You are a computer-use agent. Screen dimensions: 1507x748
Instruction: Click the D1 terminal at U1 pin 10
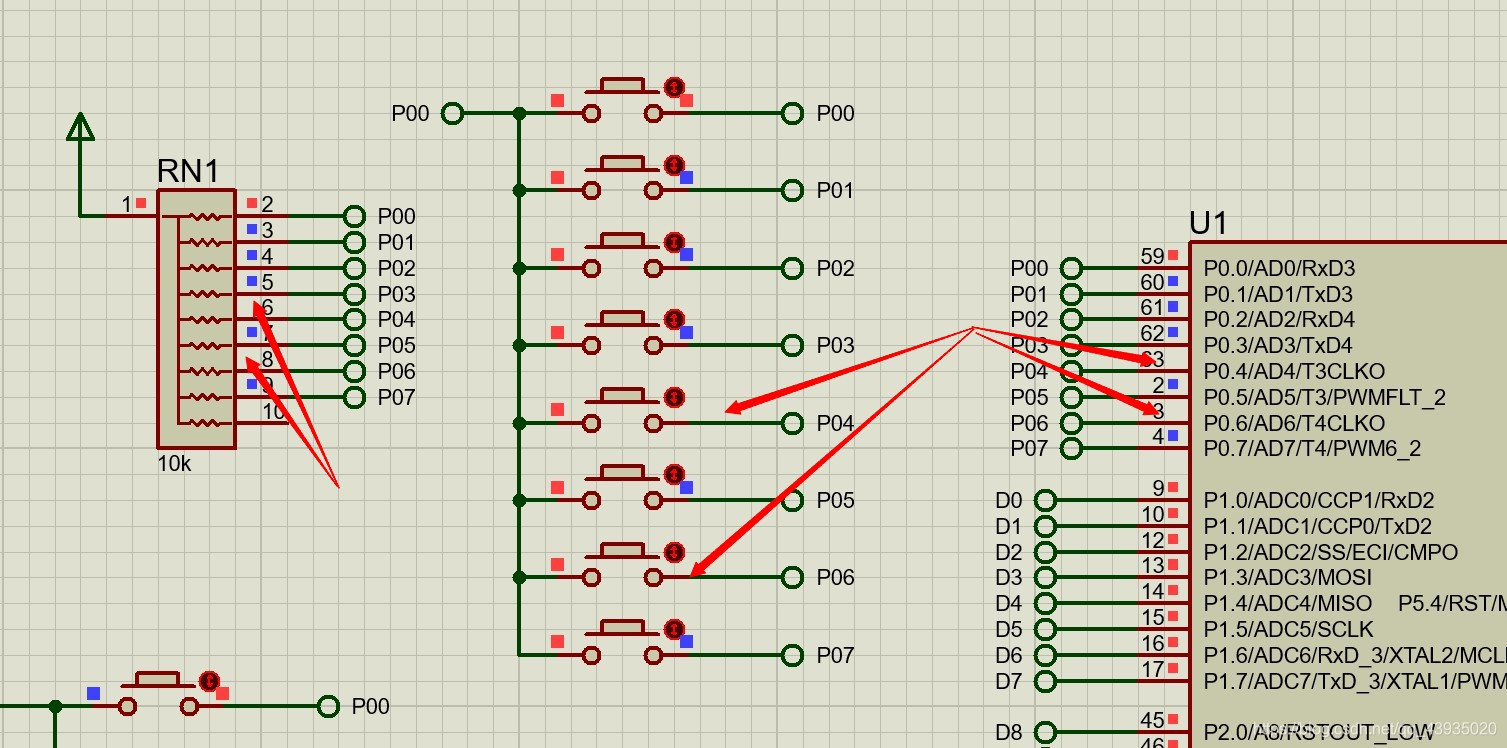[x=1045, y=526]
